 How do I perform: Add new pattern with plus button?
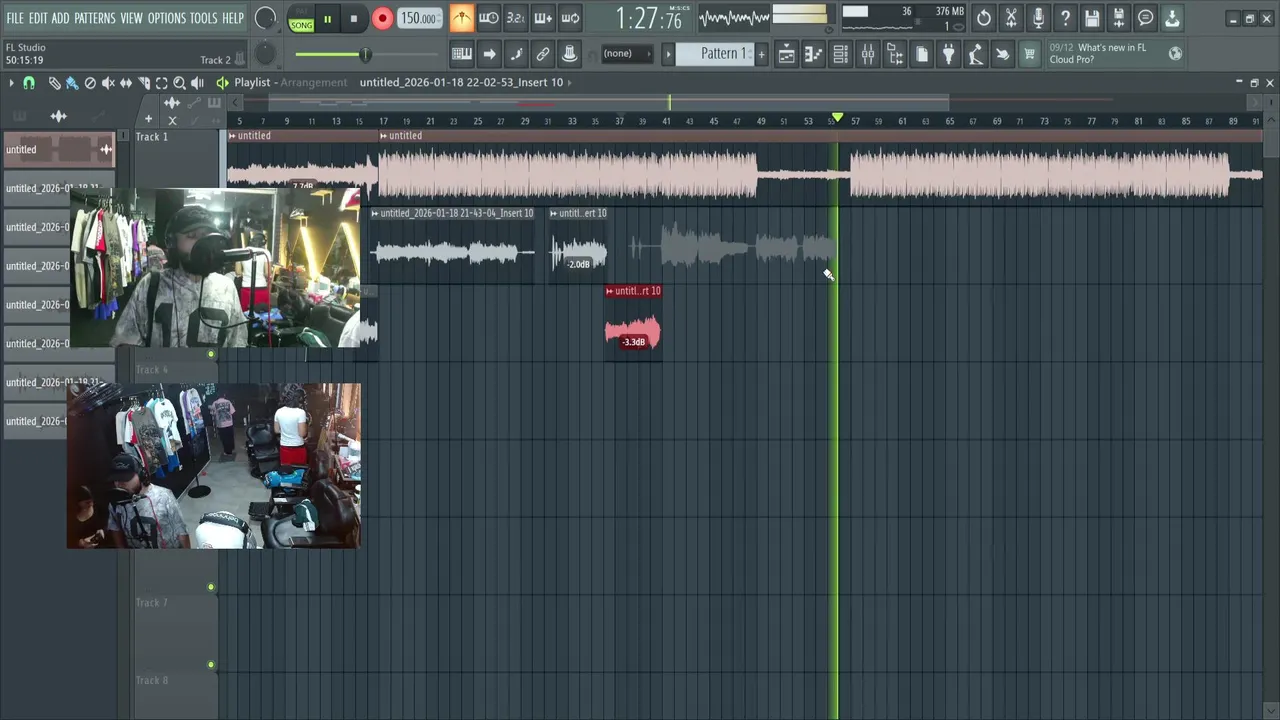[x=761, y=54]
